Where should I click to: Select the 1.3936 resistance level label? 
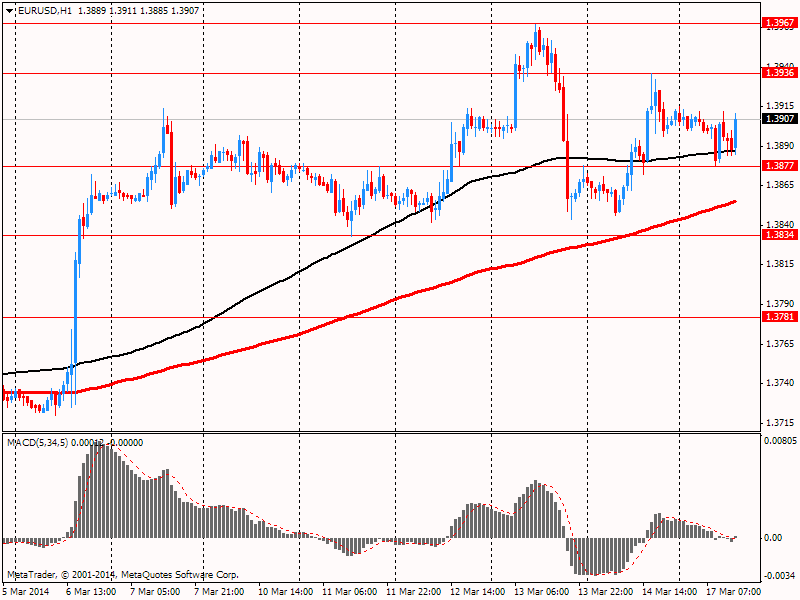(780, 73)
